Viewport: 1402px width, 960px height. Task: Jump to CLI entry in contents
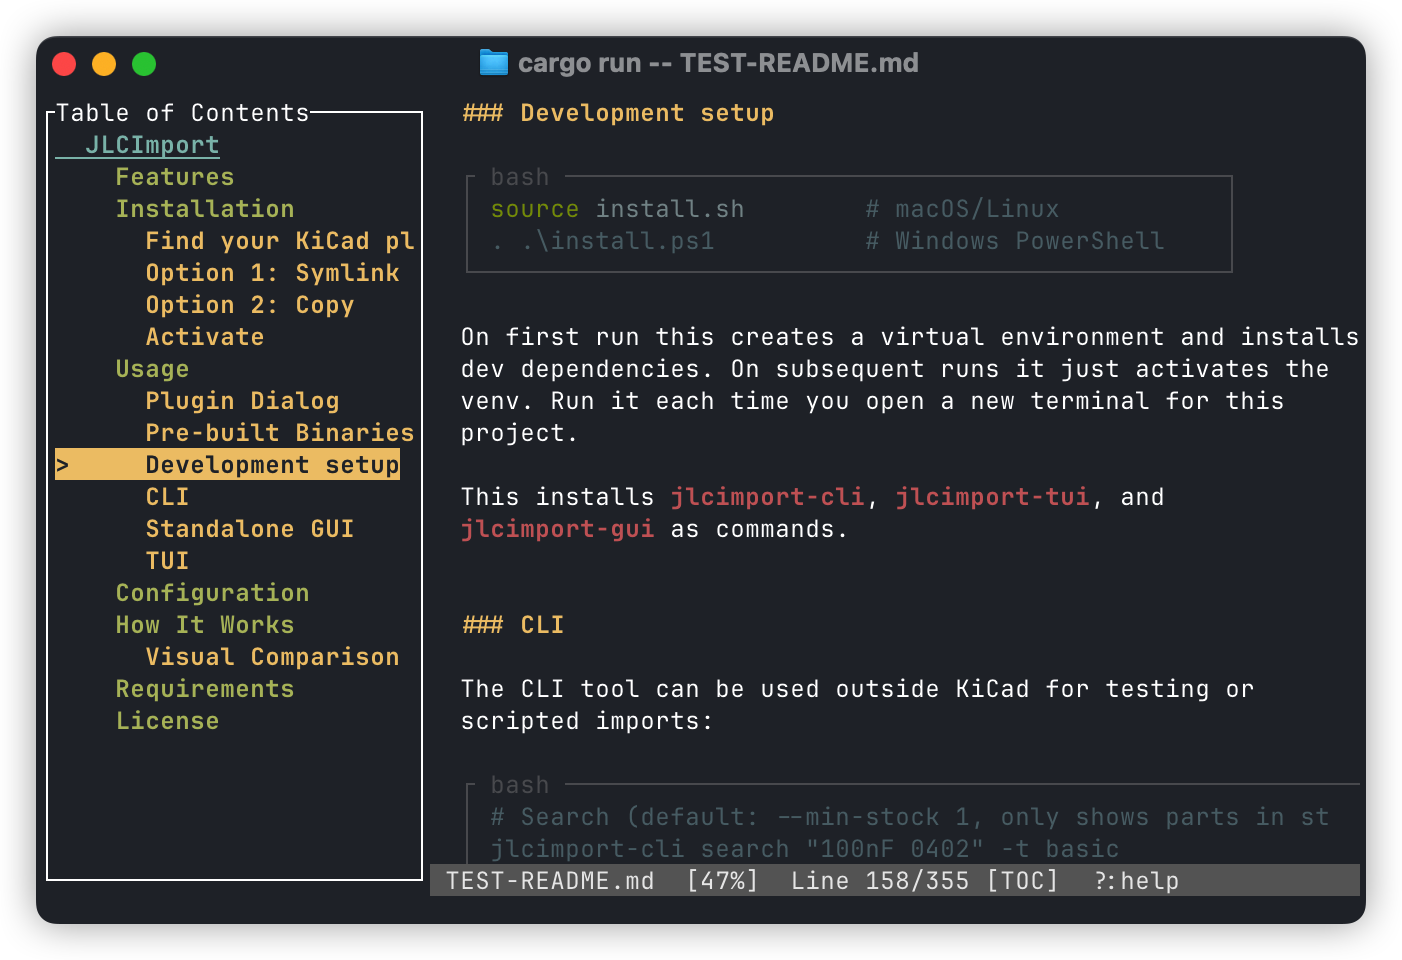[x=167, y=497]
